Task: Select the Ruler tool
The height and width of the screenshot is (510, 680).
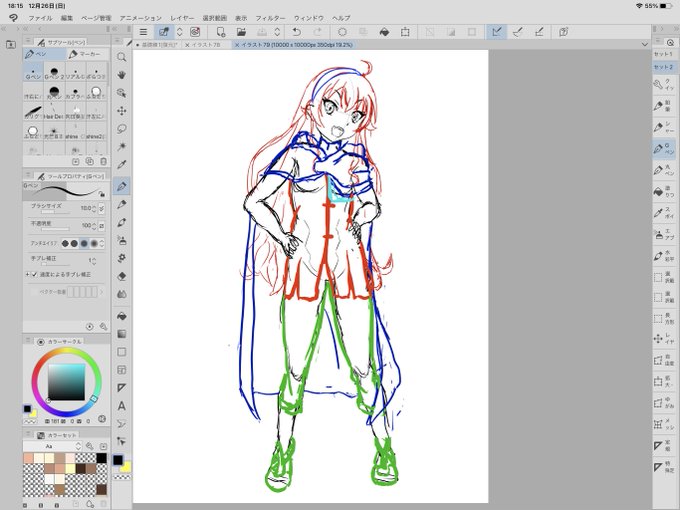Action: 122,388
